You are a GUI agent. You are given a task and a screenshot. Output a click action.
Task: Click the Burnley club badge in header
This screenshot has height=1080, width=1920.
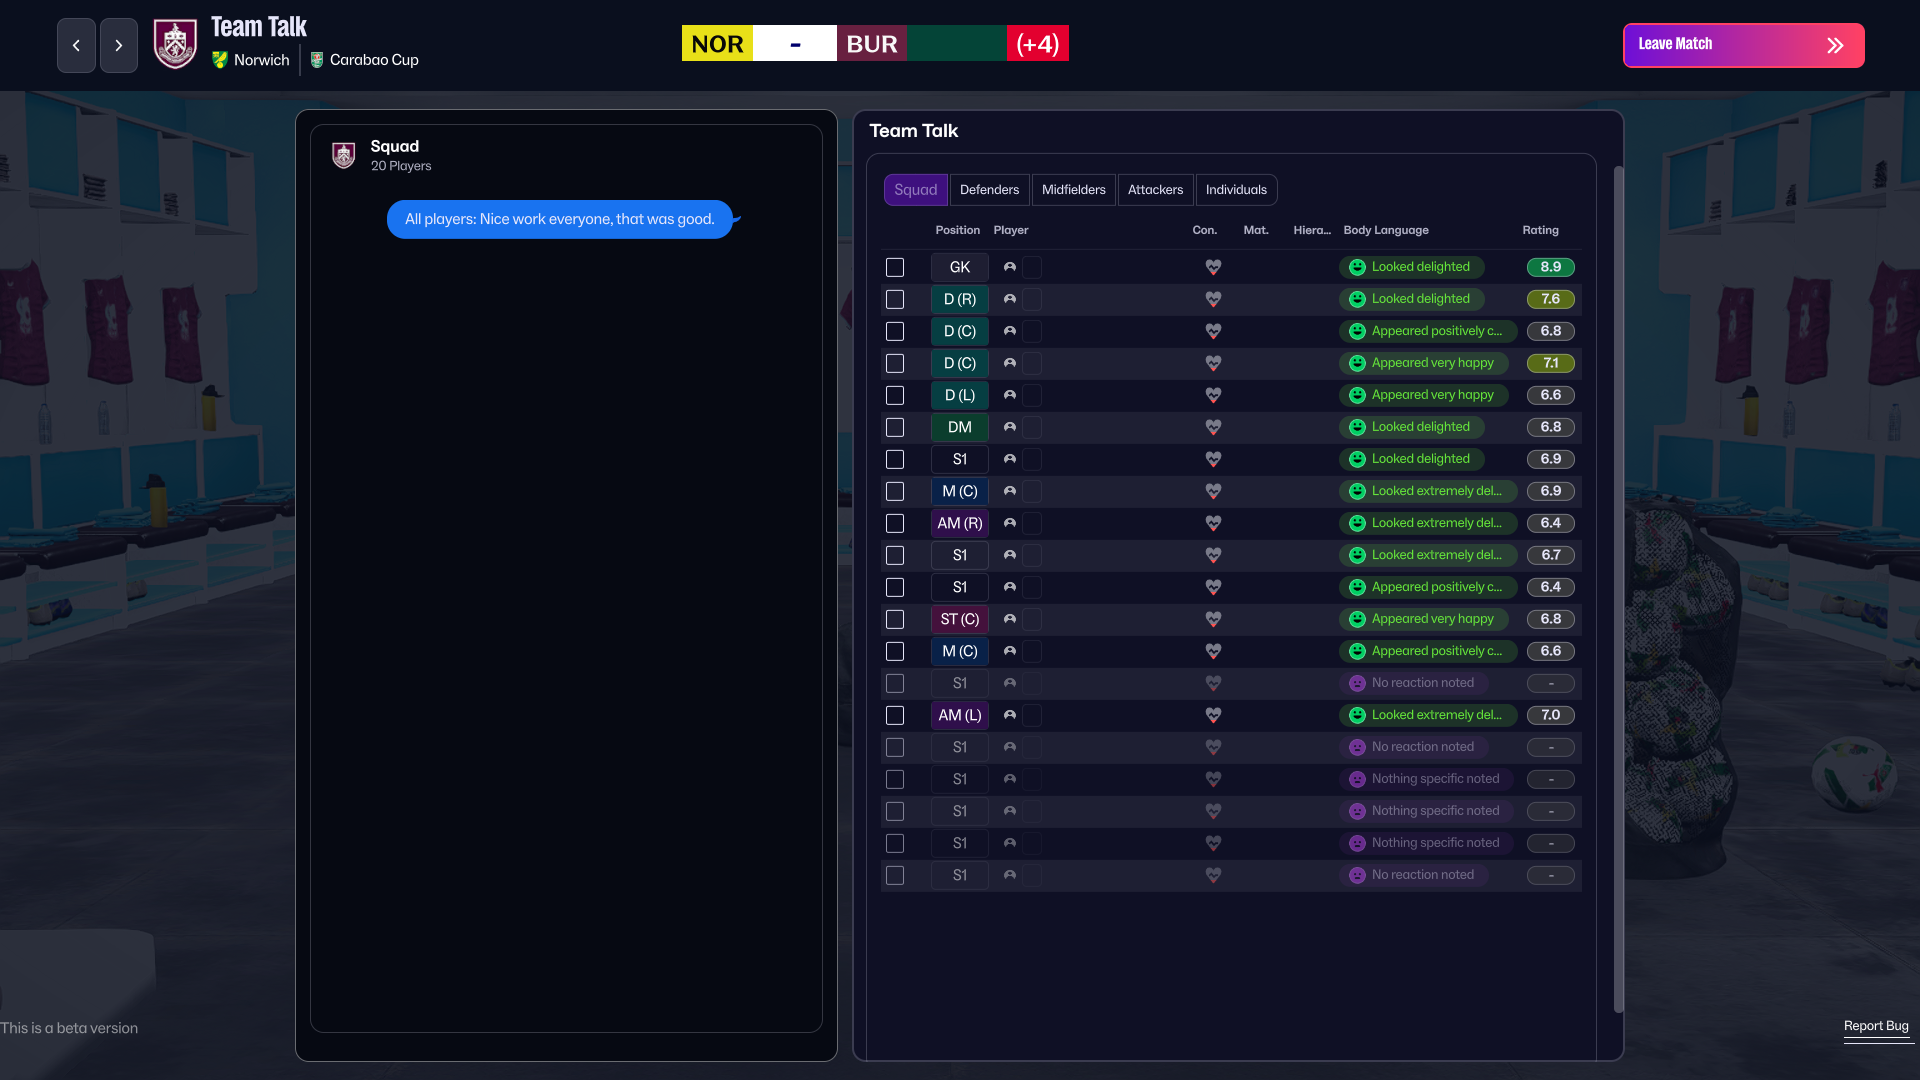point(175,45)
